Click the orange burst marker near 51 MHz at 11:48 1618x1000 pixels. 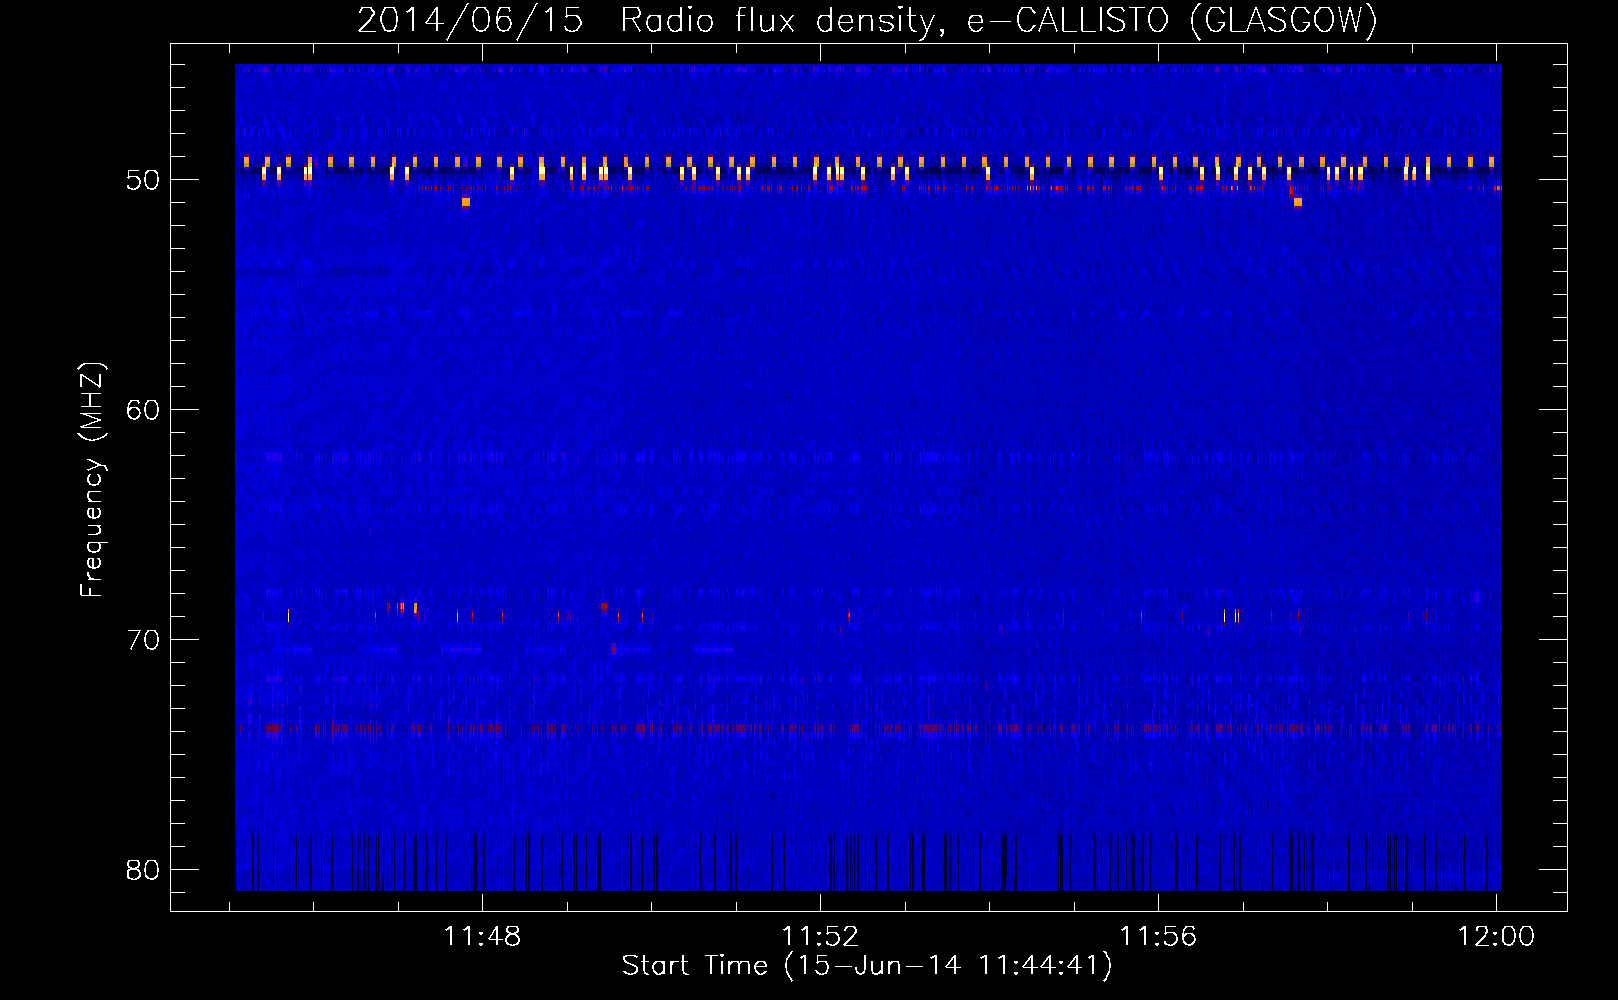(466, 202)
